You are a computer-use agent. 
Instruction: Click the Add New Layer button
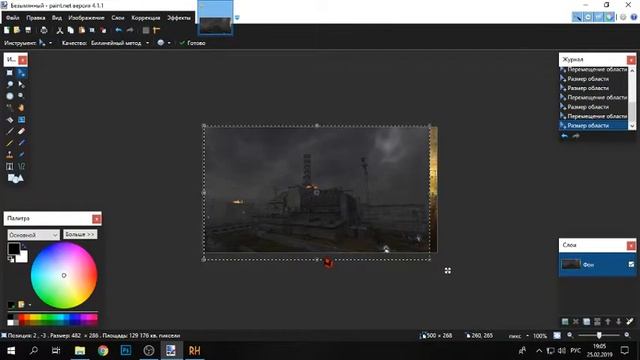(565, 322)
